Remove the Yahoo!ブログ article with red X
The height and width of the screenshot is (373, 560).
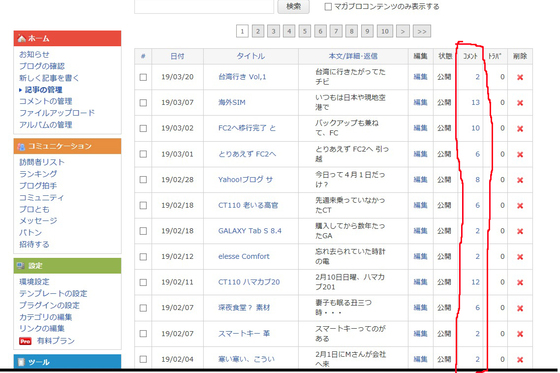click(x=520, y=180)
